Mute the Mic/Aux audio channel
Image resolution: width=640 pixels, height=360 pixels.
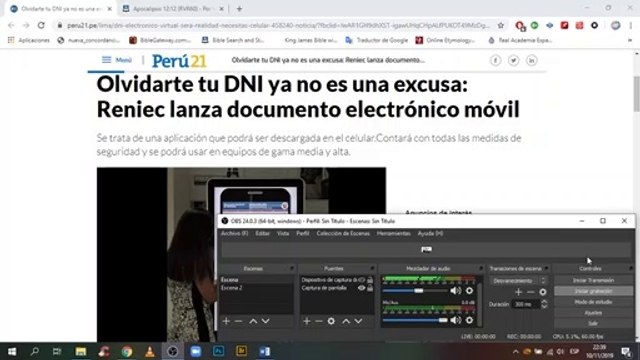[x=456, y=320]
